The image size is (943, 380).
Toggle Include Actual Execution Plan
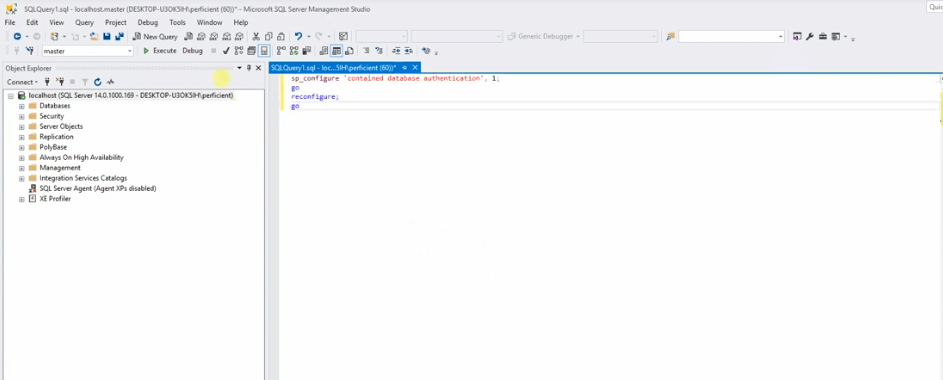pos(281,51)
